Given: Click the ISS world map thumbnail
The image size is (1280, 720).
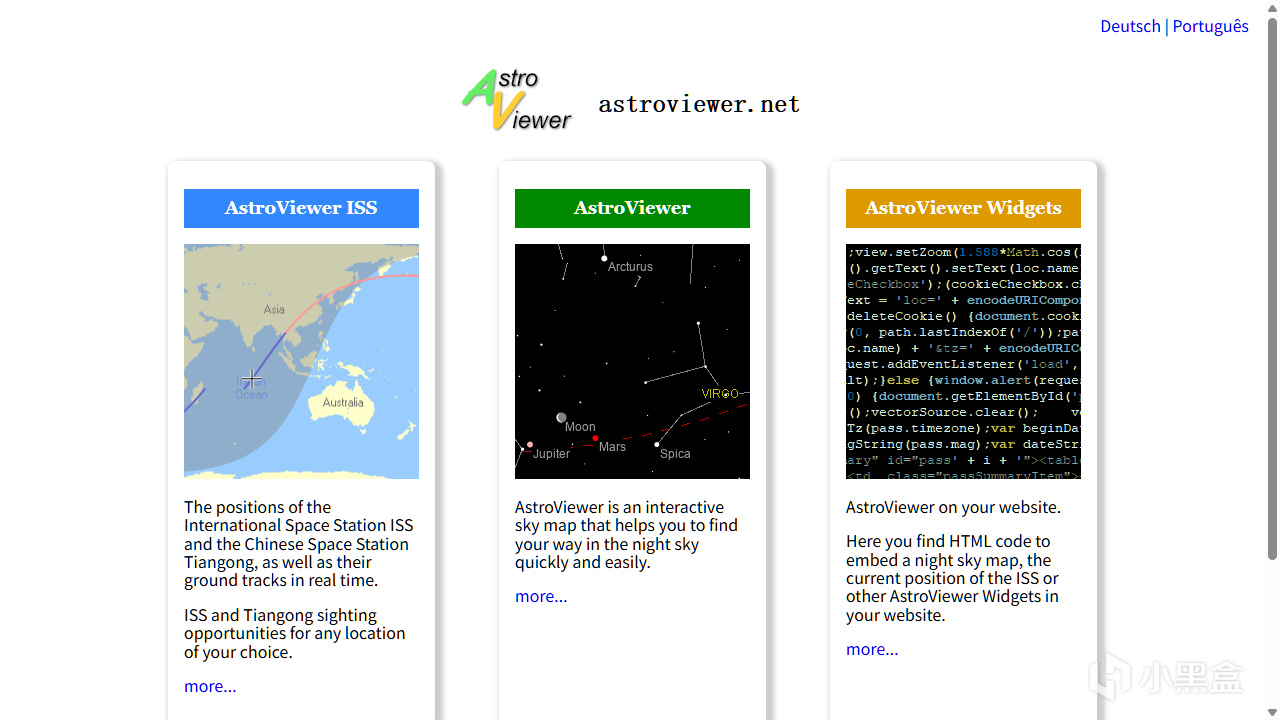Looking at the screenshot, I should click(301, 361).
